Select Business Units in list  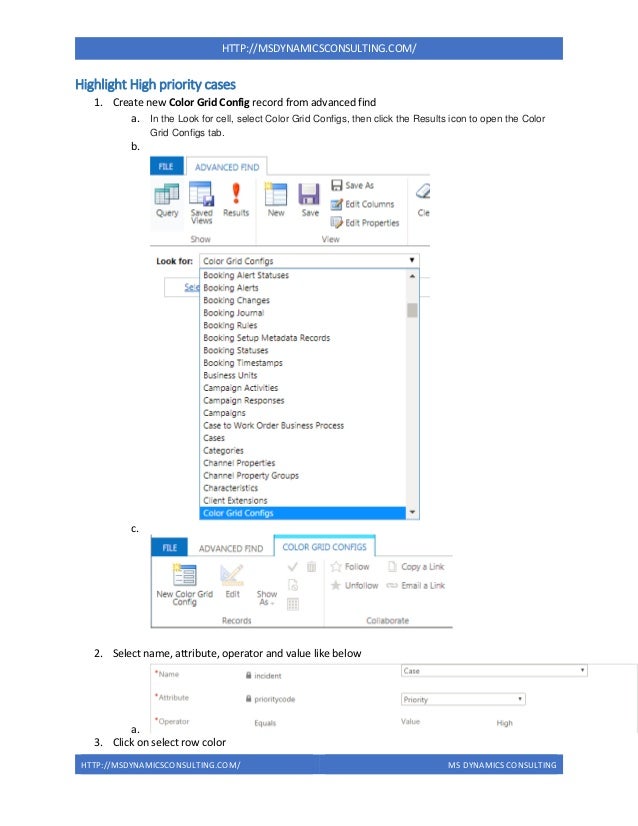[x=230, y=375]
